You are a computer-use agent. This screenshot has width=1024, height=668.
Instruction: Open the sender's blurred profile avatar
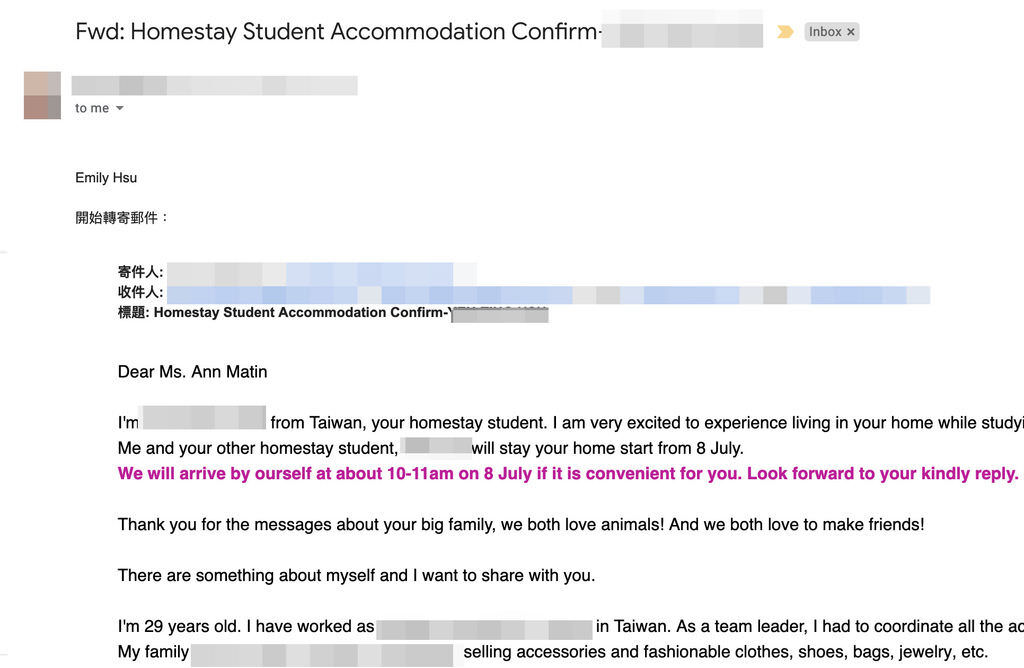(x=42, y=95)
